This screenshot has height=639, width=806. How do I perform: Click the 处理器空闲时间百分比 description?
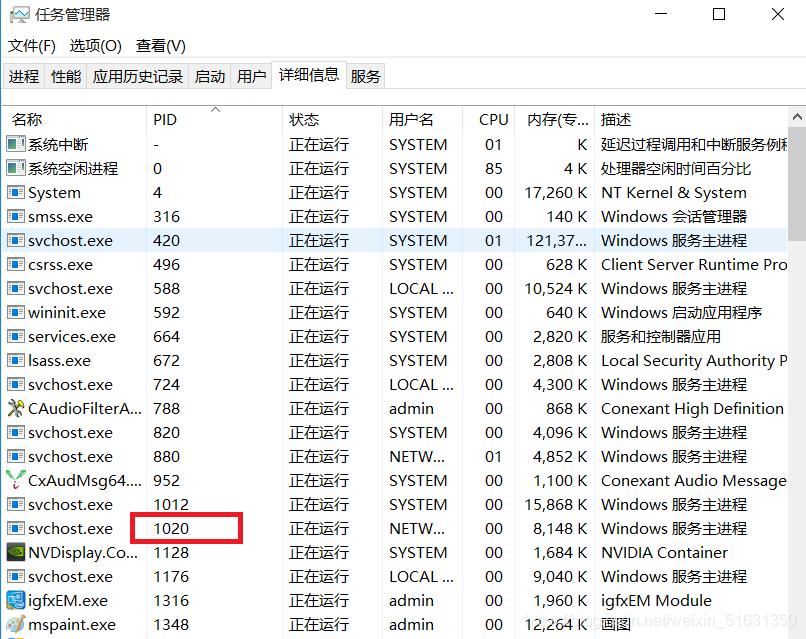click(676, 168)
